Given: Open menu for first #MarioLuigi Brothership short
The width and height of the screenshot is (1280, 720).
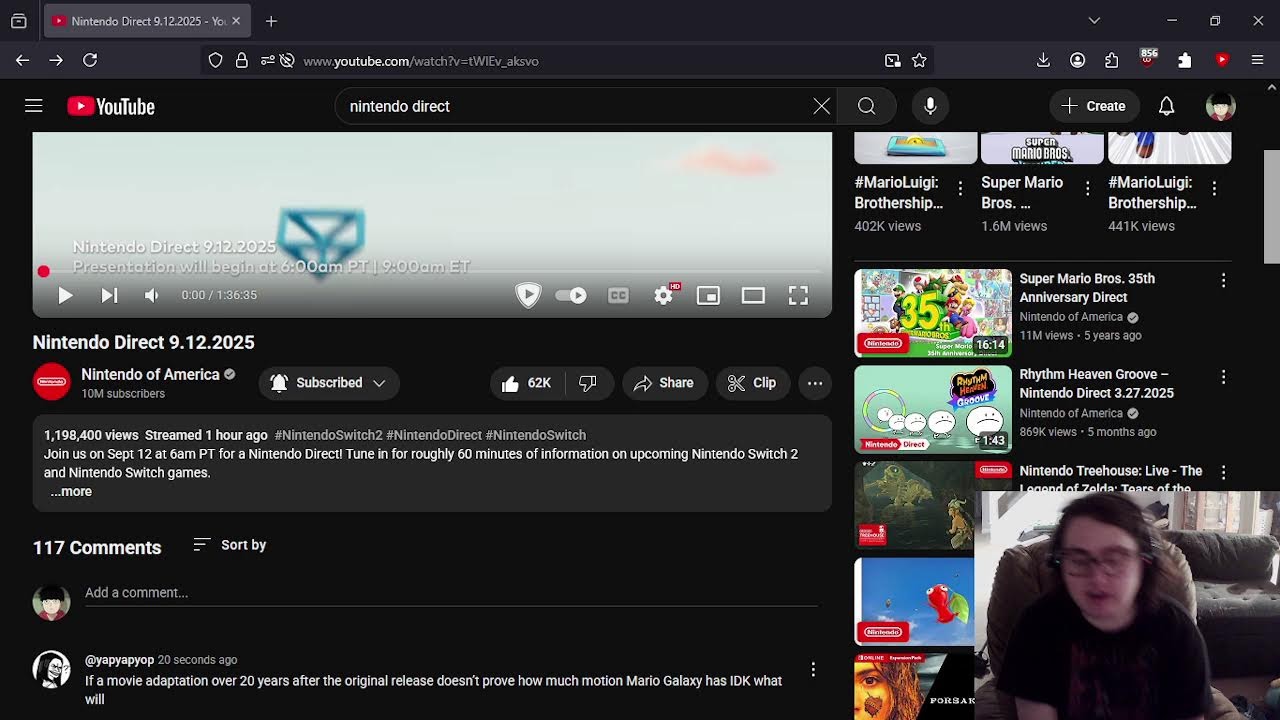Looking at the screenshot, I should 960,188.
